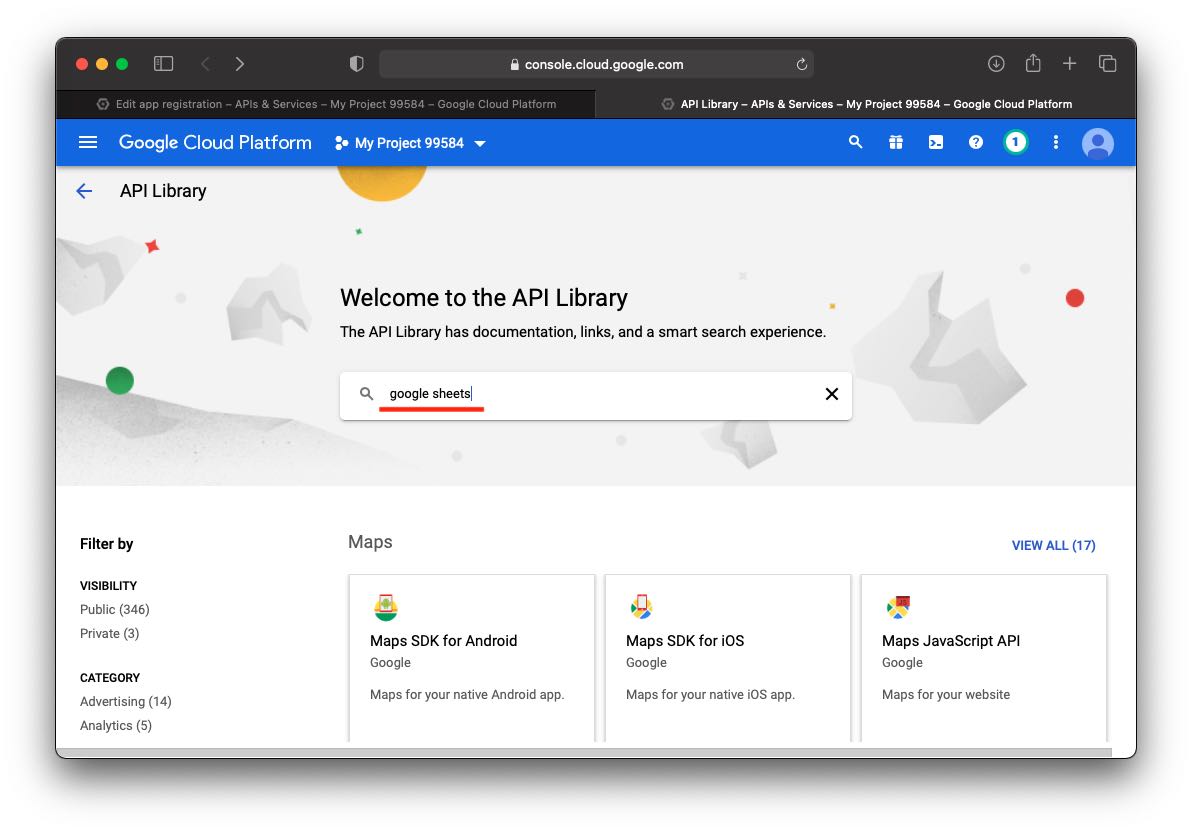The width and height of the screenshot is (1192, 832).
Task: Filter by Analytics (5) category
Action: click(116, 726)
